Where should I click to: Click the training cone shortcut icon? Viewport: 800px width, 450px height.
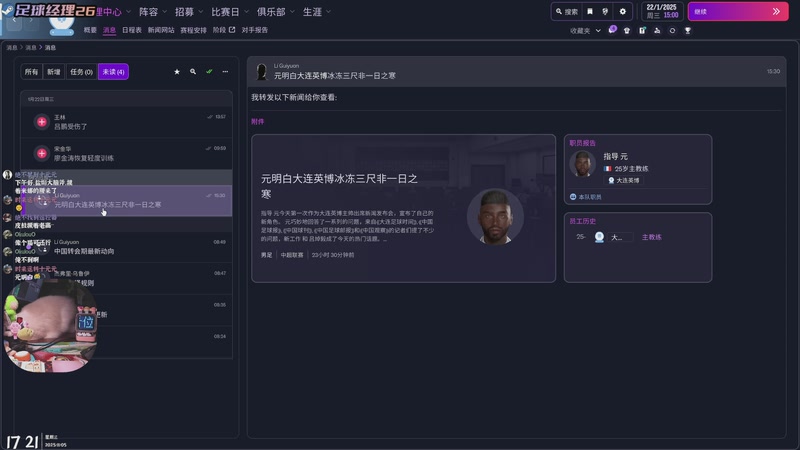coord(657,31)
